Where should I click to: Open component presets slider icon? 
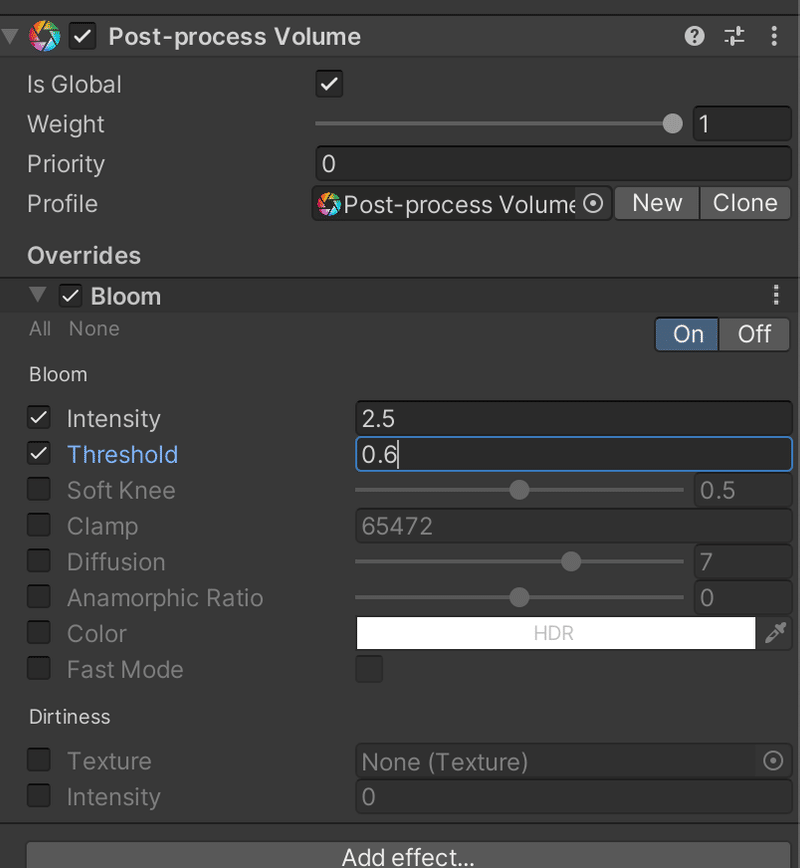734,37
